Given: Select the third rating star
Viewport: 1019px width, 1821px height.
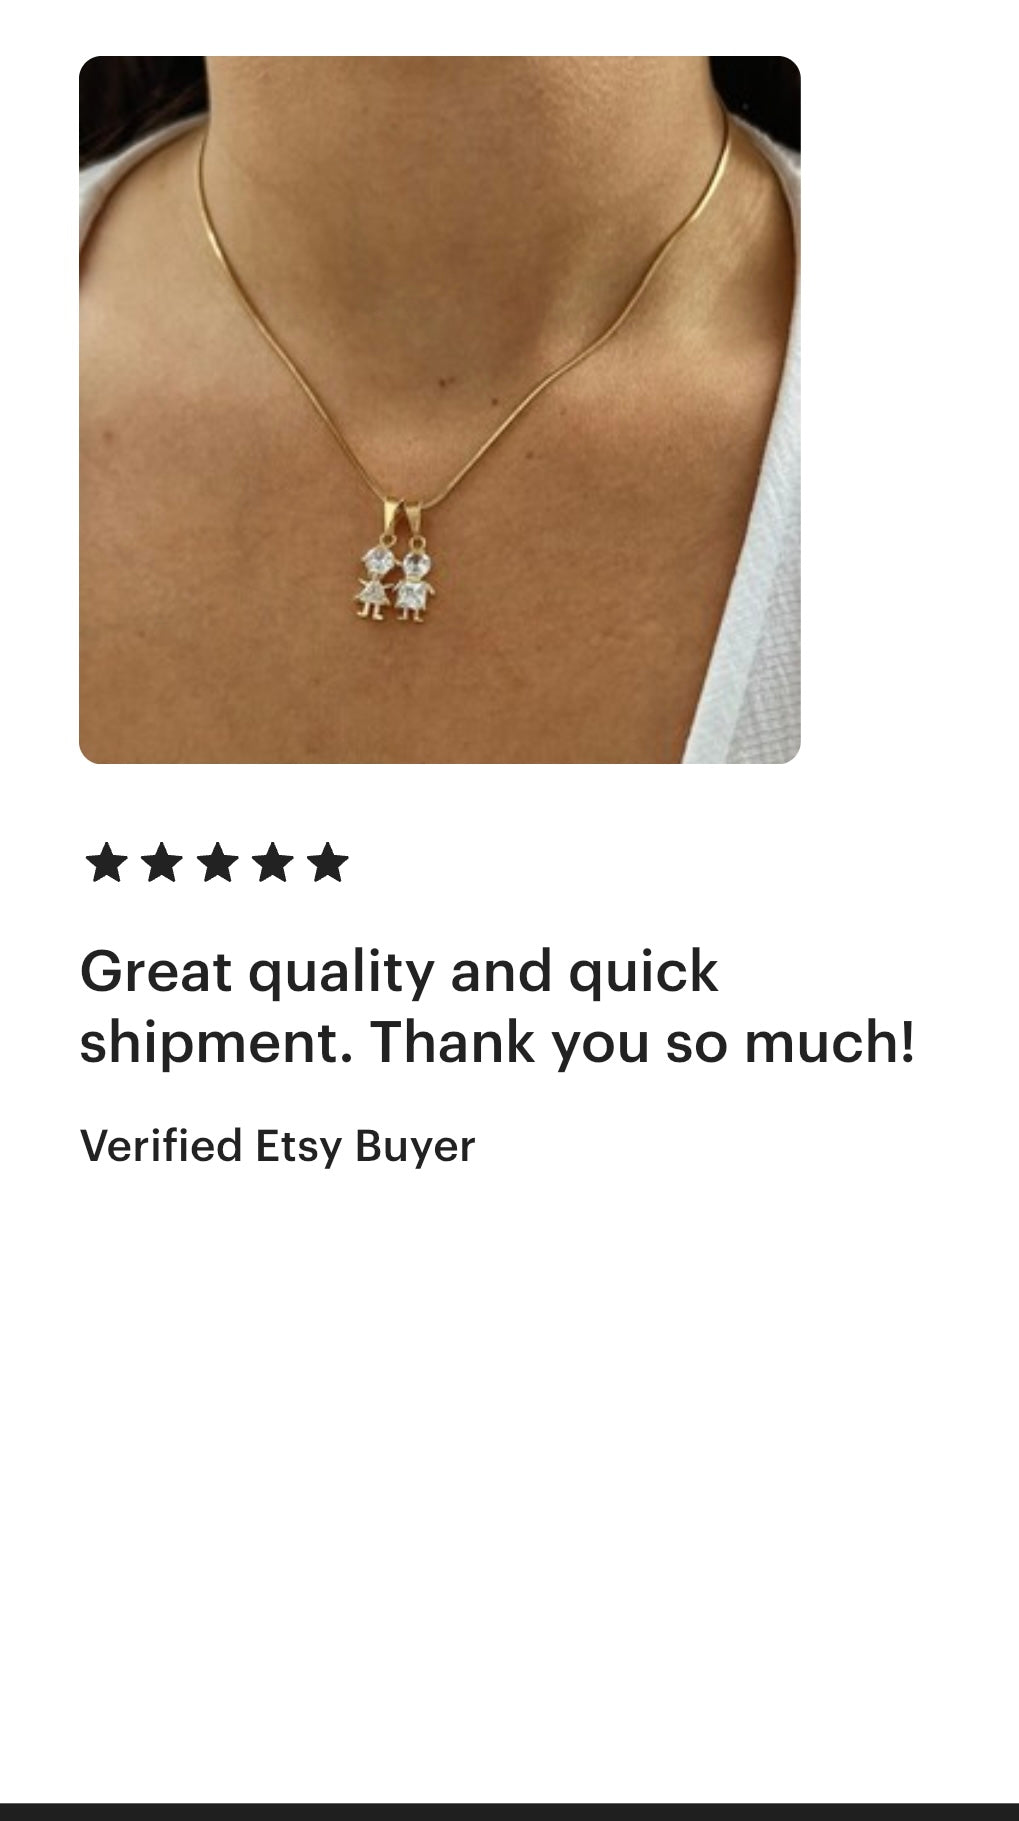Looking at the screenshot, I should [x=217, y=863].
